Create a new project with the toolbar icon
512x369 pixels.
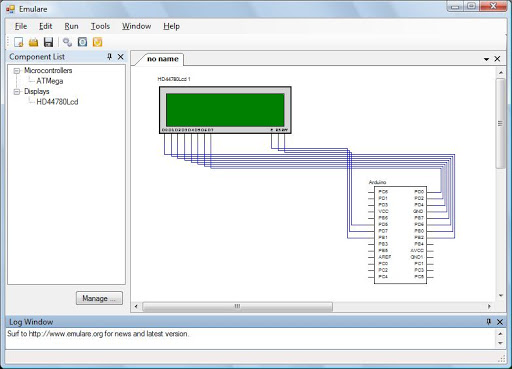coord(19,42)
